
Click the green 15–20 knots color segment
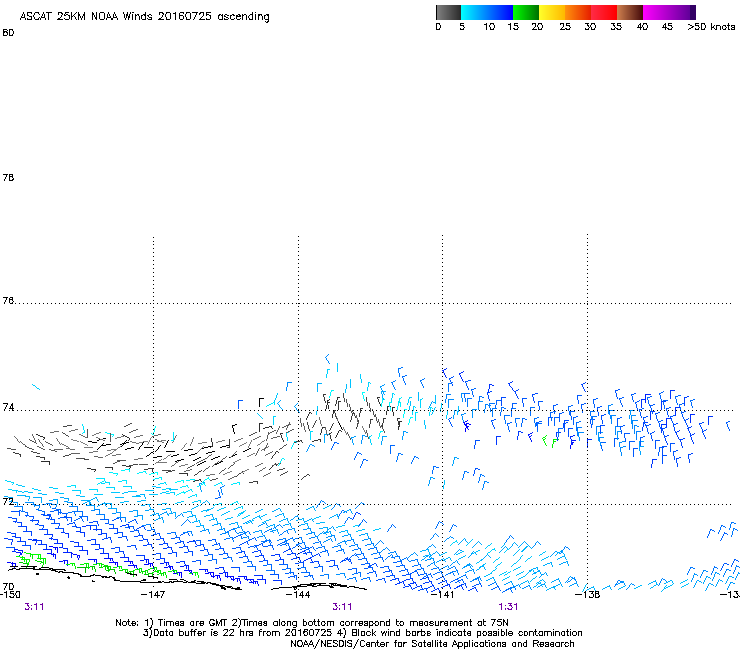pos(526,12)
